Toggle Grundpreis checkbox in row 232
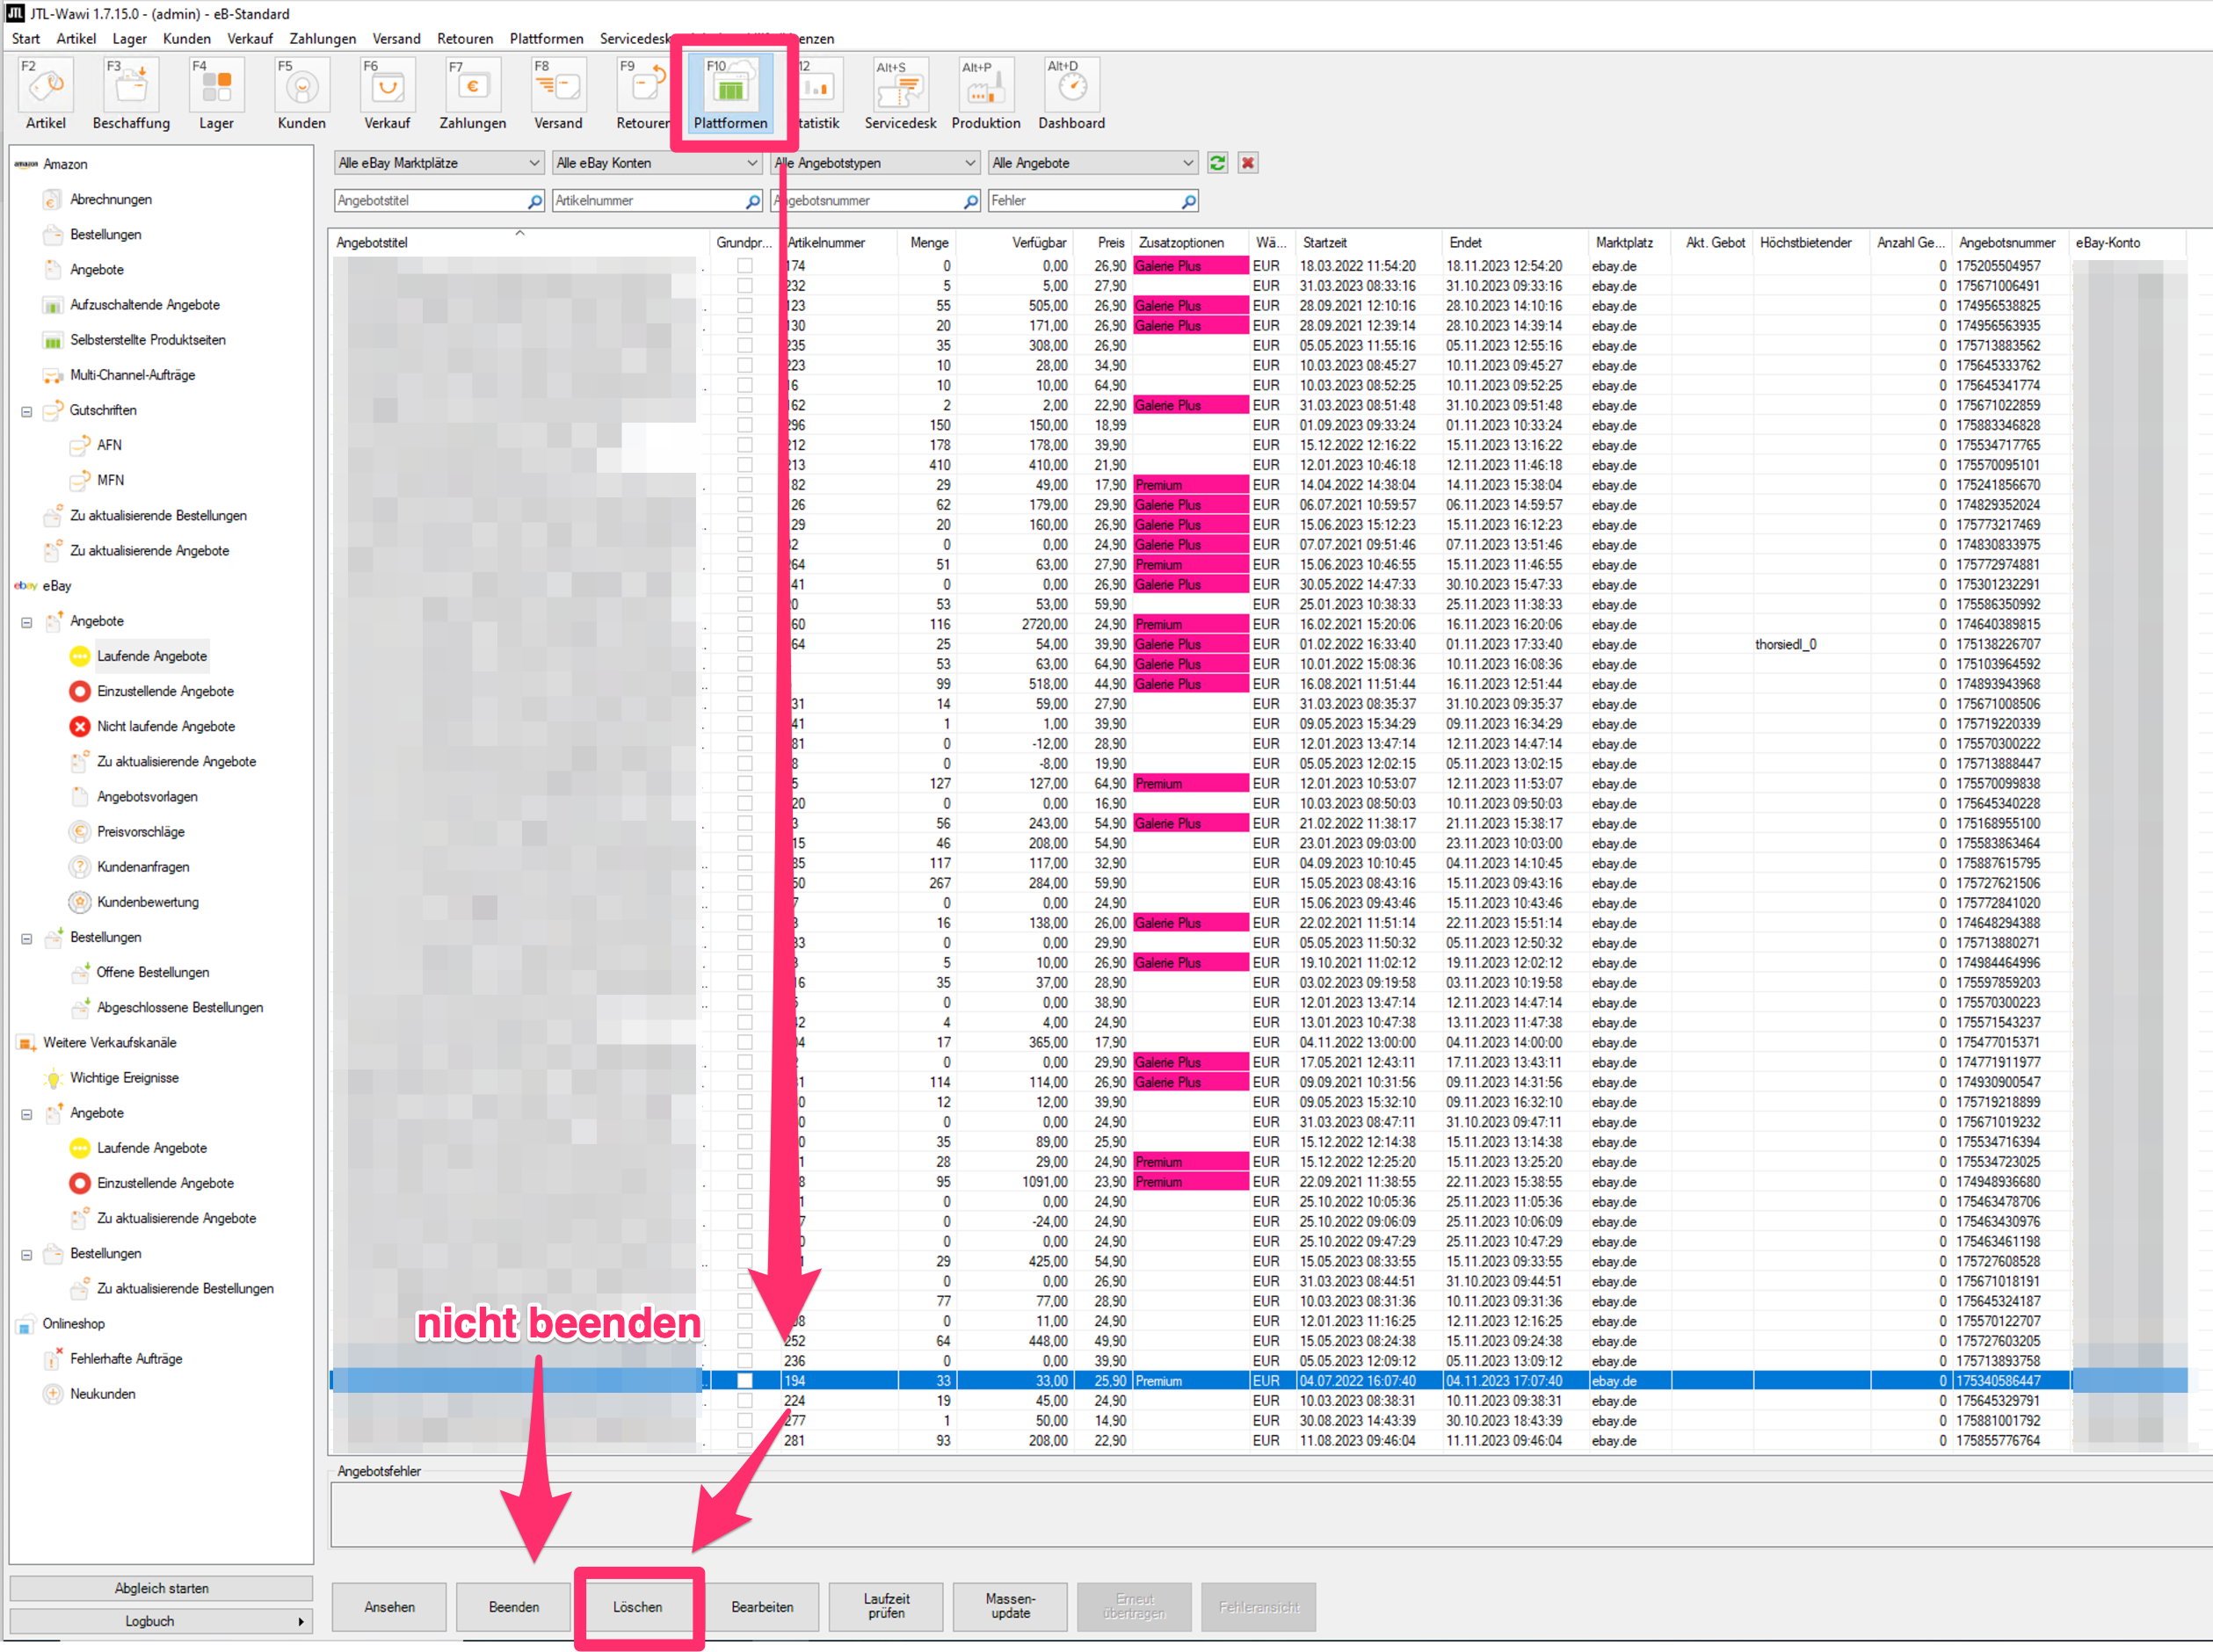 point(745,286)
